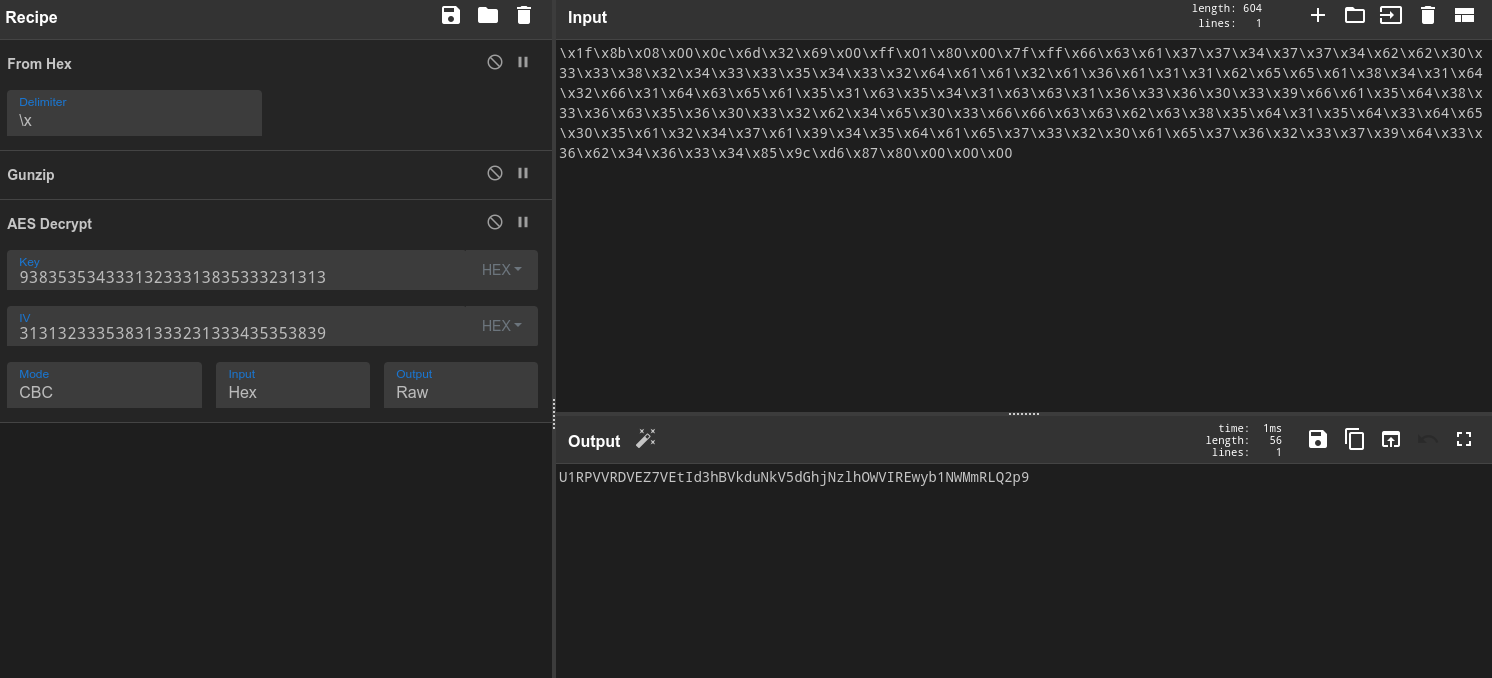Load a recipe via the folder icon

pyautogui.click(x=488, y=15)
